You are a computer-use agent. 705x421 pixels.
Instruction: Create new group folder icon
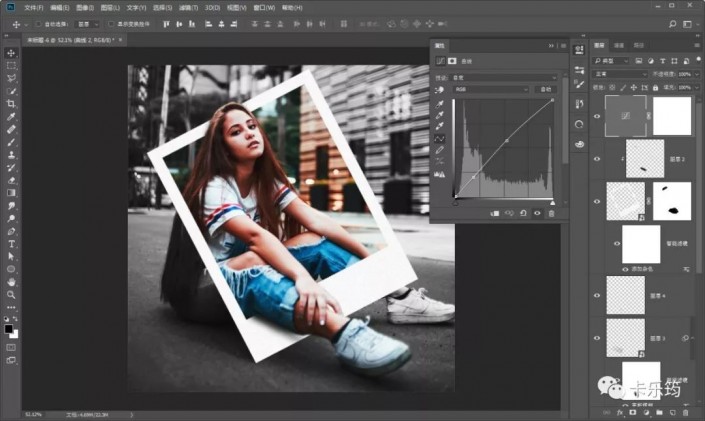(659, 412)
